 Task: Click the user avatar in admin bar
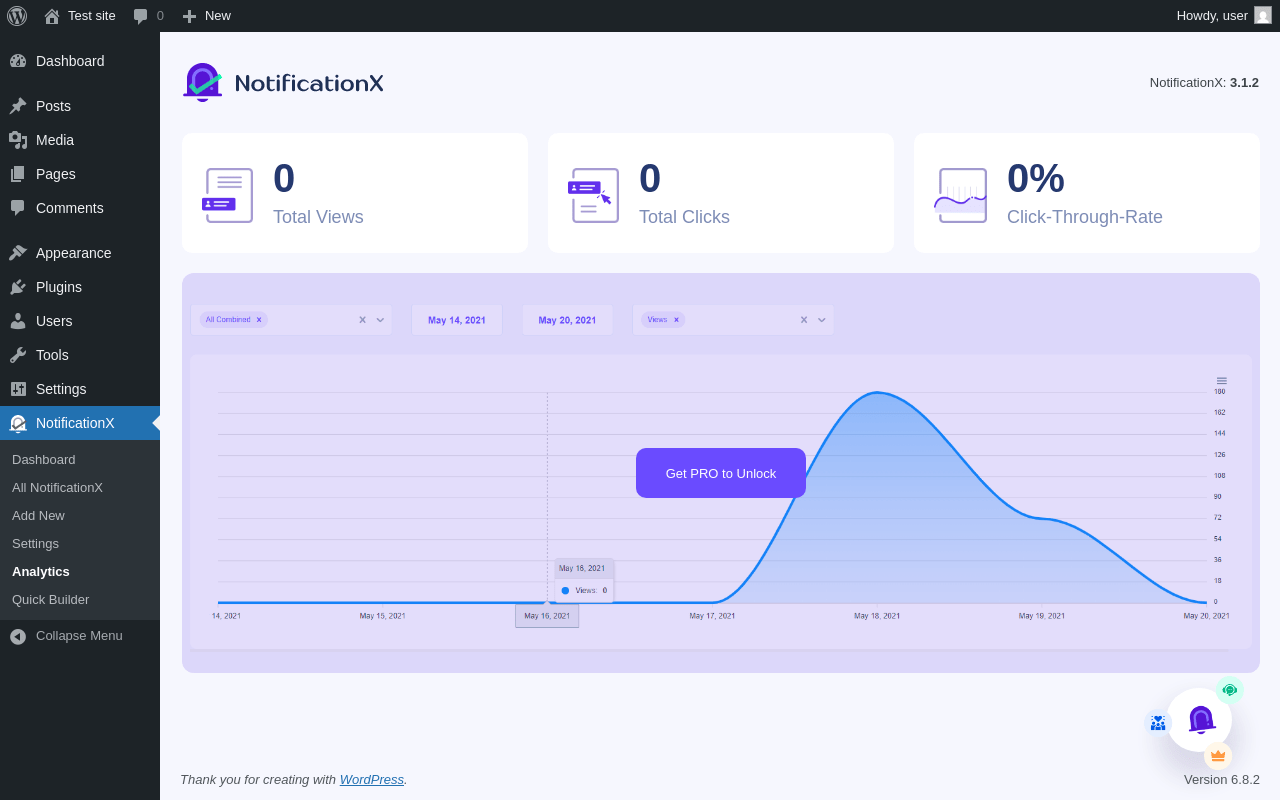point(1263,15)
